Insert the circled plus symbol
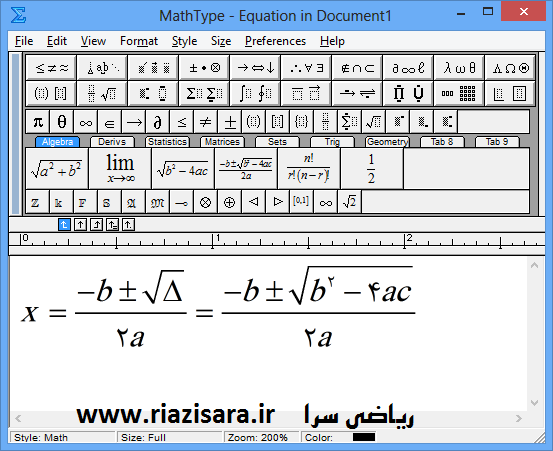 230,202
